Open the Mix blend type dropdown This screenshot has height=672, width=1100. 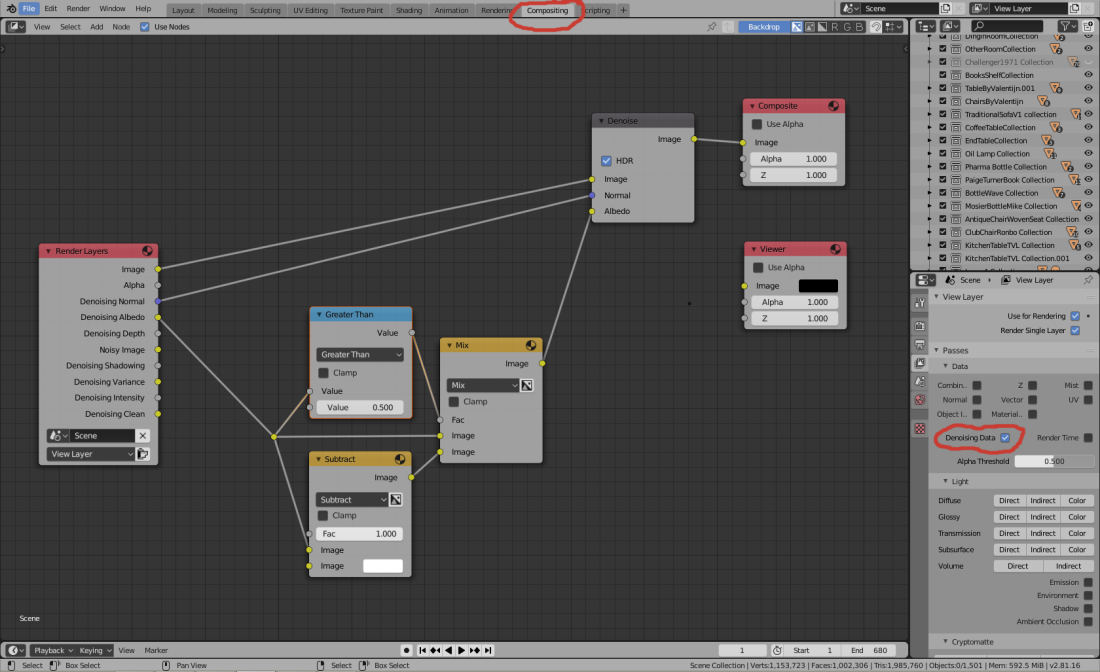click(483, 385)
